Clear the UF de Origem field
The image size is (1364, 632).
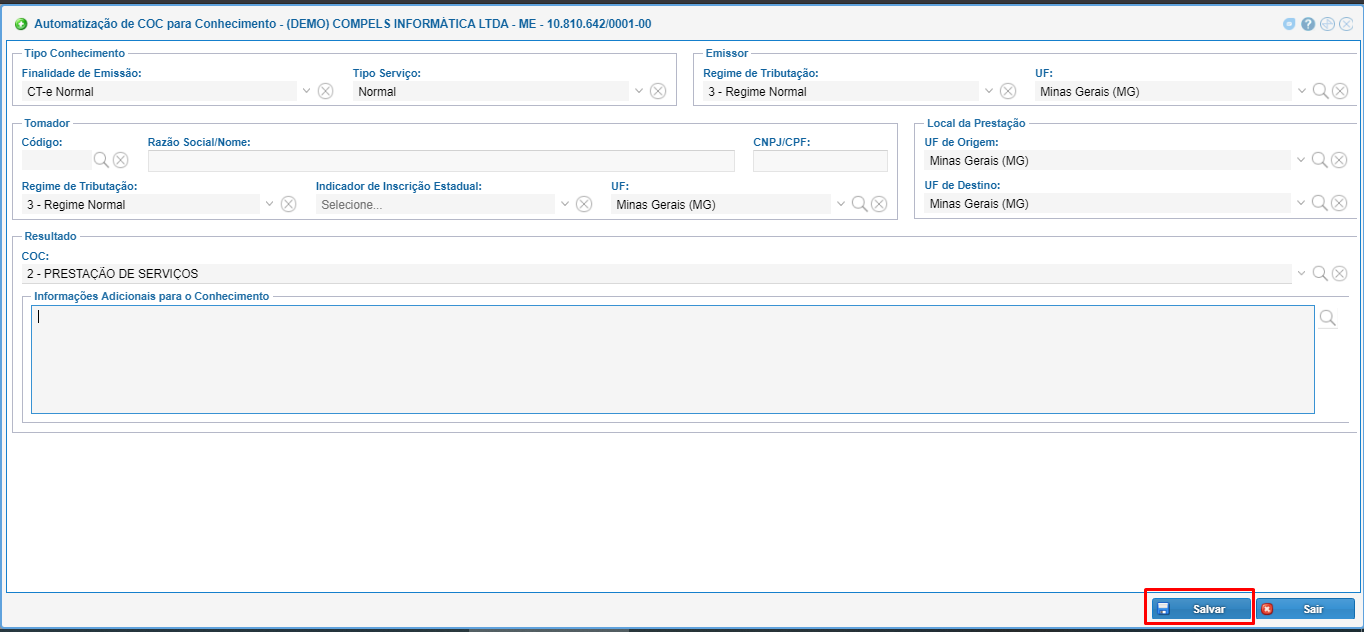pos(1339,160)
